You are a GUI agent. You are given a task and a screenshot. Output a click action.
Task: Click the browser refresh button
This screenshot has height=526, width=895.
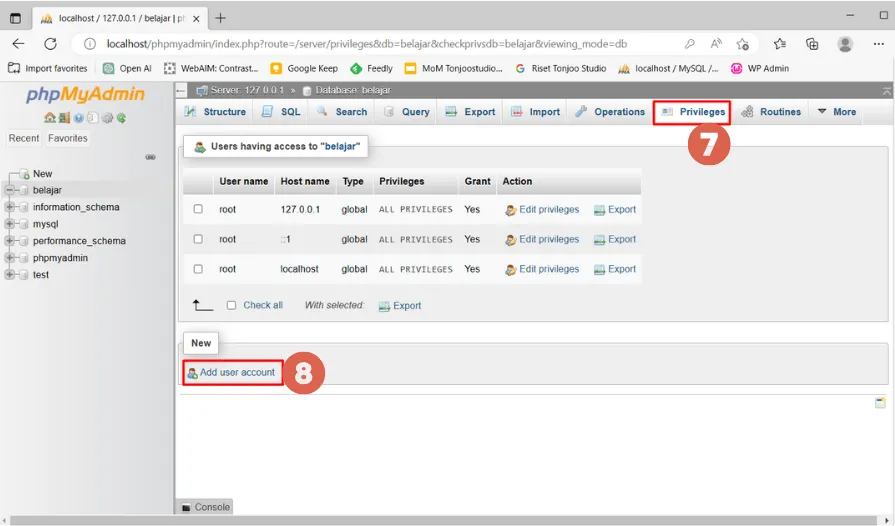point(50,44)
